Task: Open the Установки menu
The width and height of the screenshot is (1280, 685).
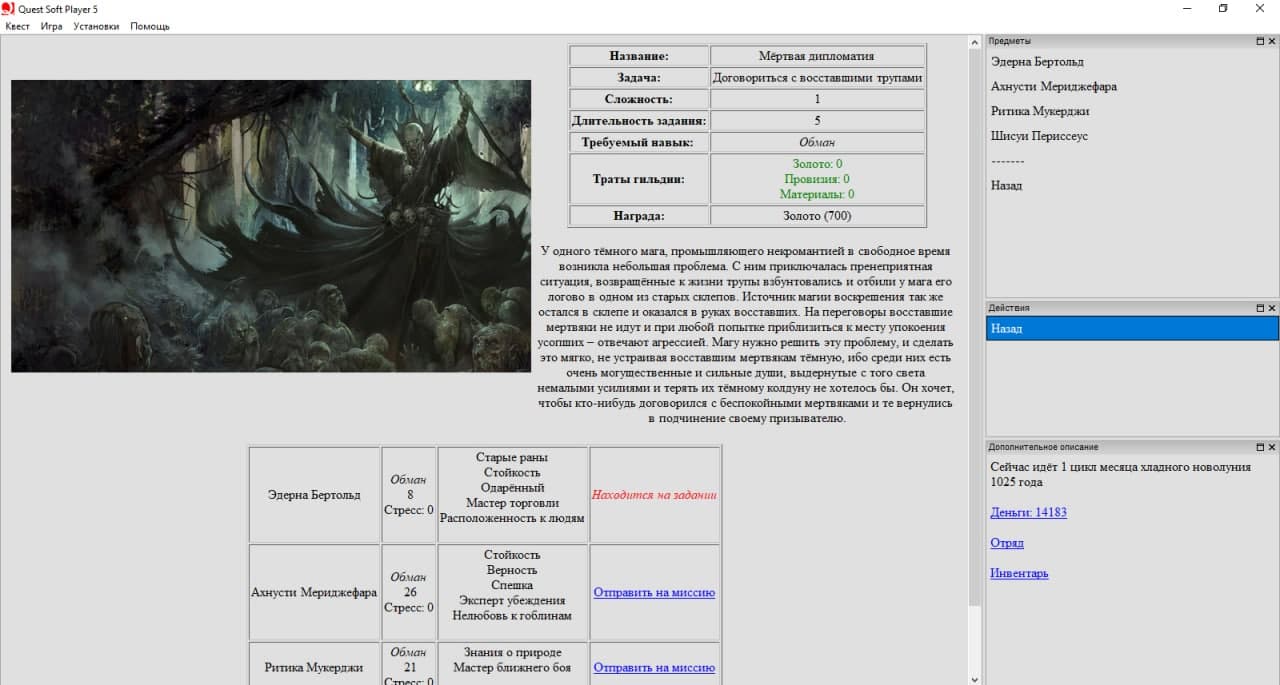Action: pos(96,26)
